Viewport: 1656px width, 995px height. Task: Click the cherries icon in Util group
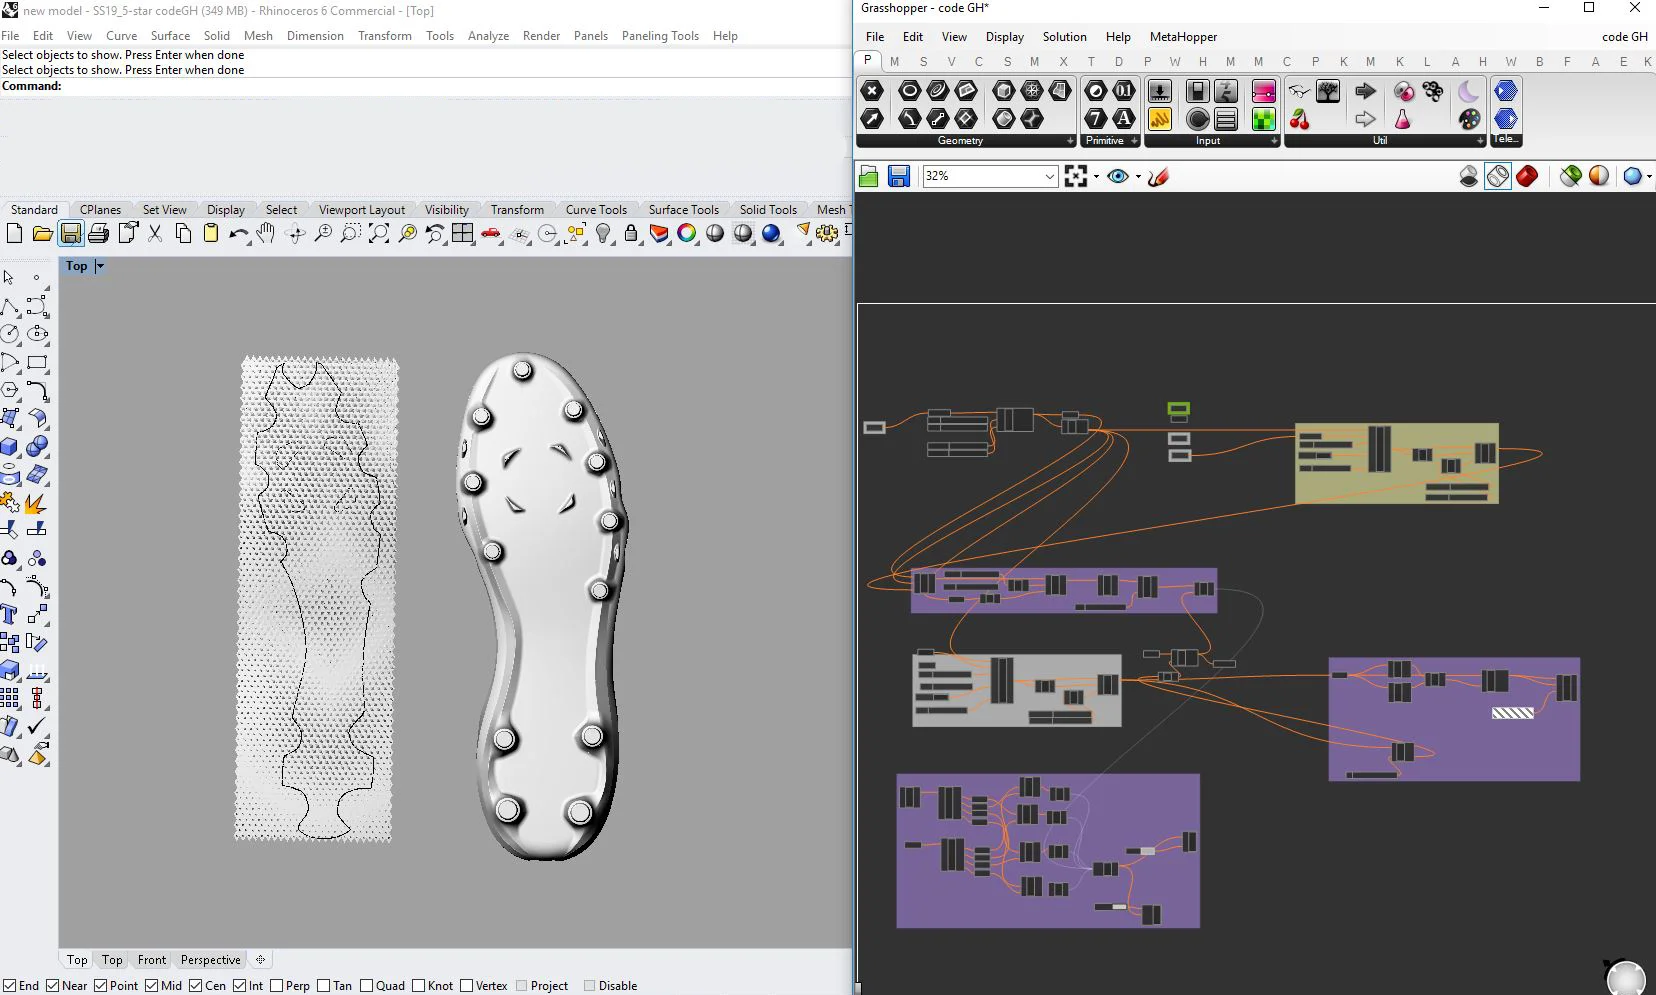pos(1299,120)
